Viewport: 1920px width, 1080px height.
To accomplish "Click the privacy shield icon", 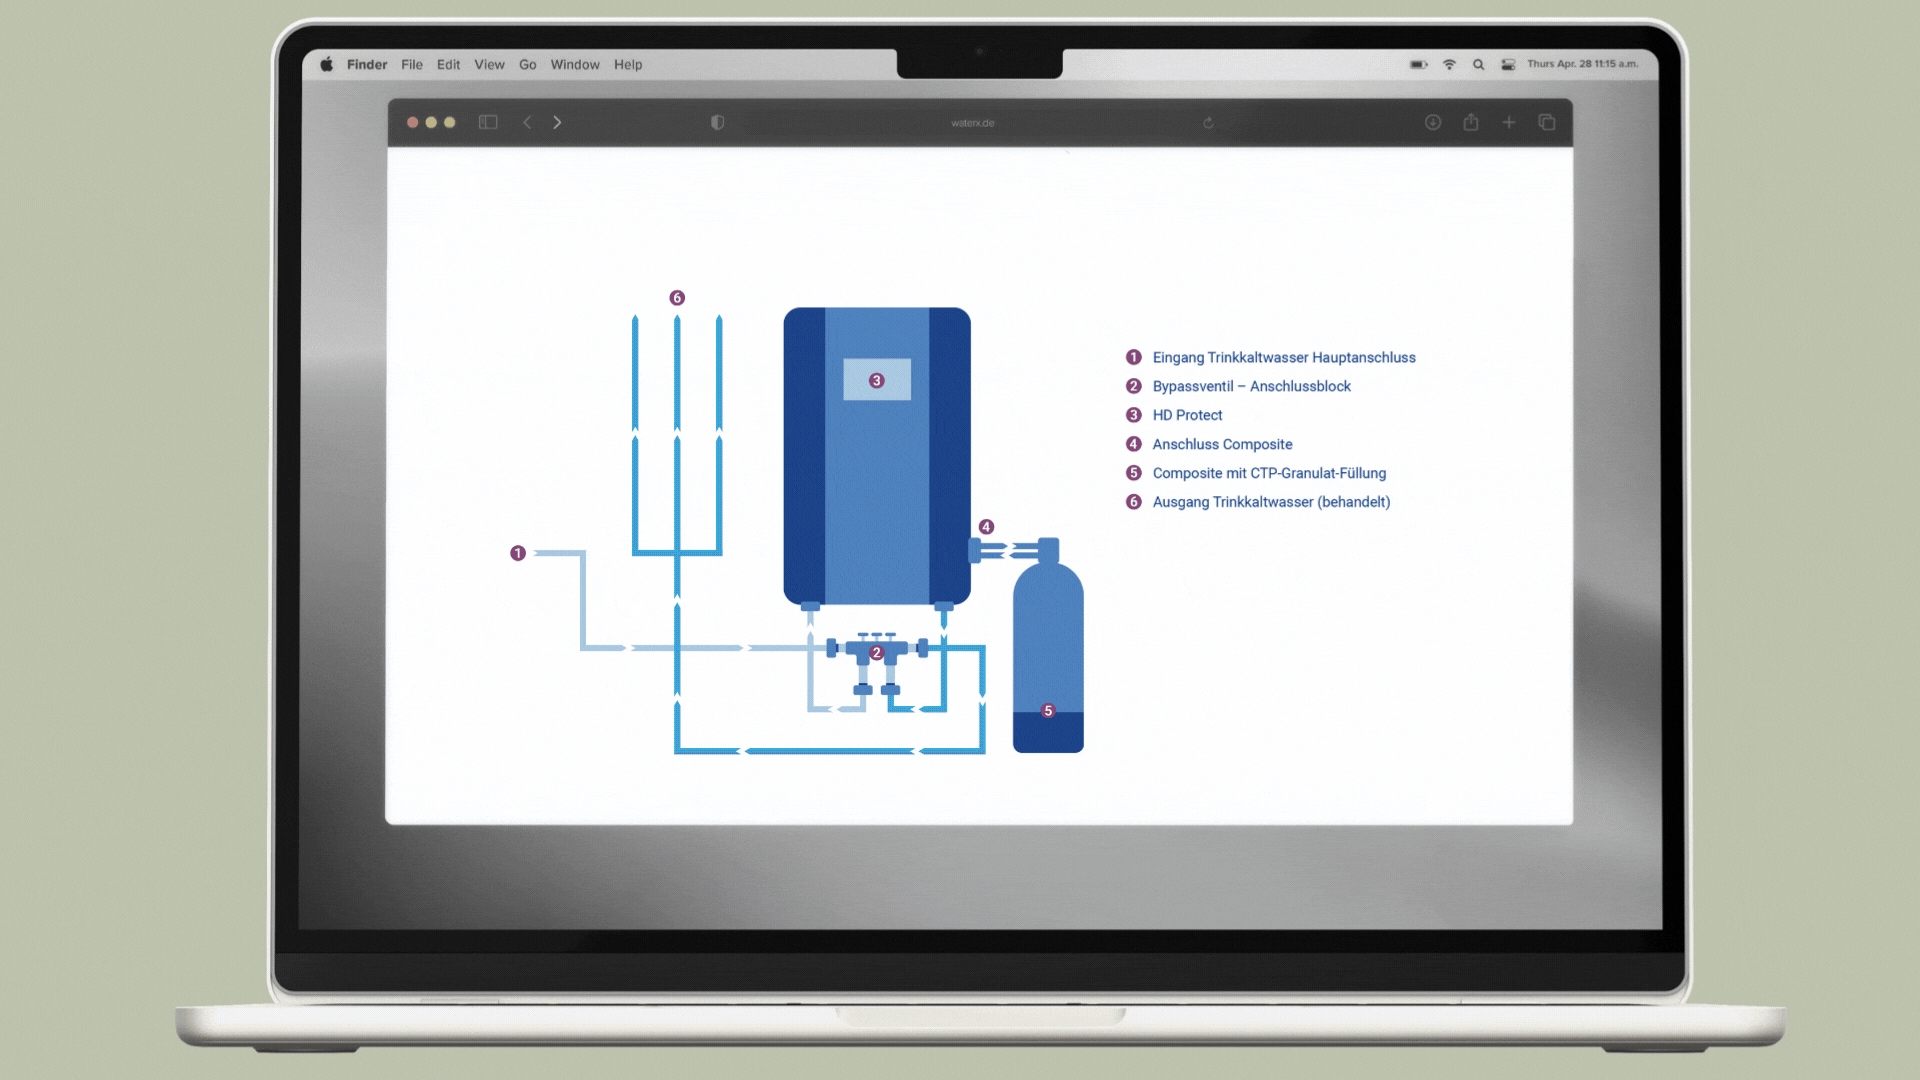I will tap(717, 122).
